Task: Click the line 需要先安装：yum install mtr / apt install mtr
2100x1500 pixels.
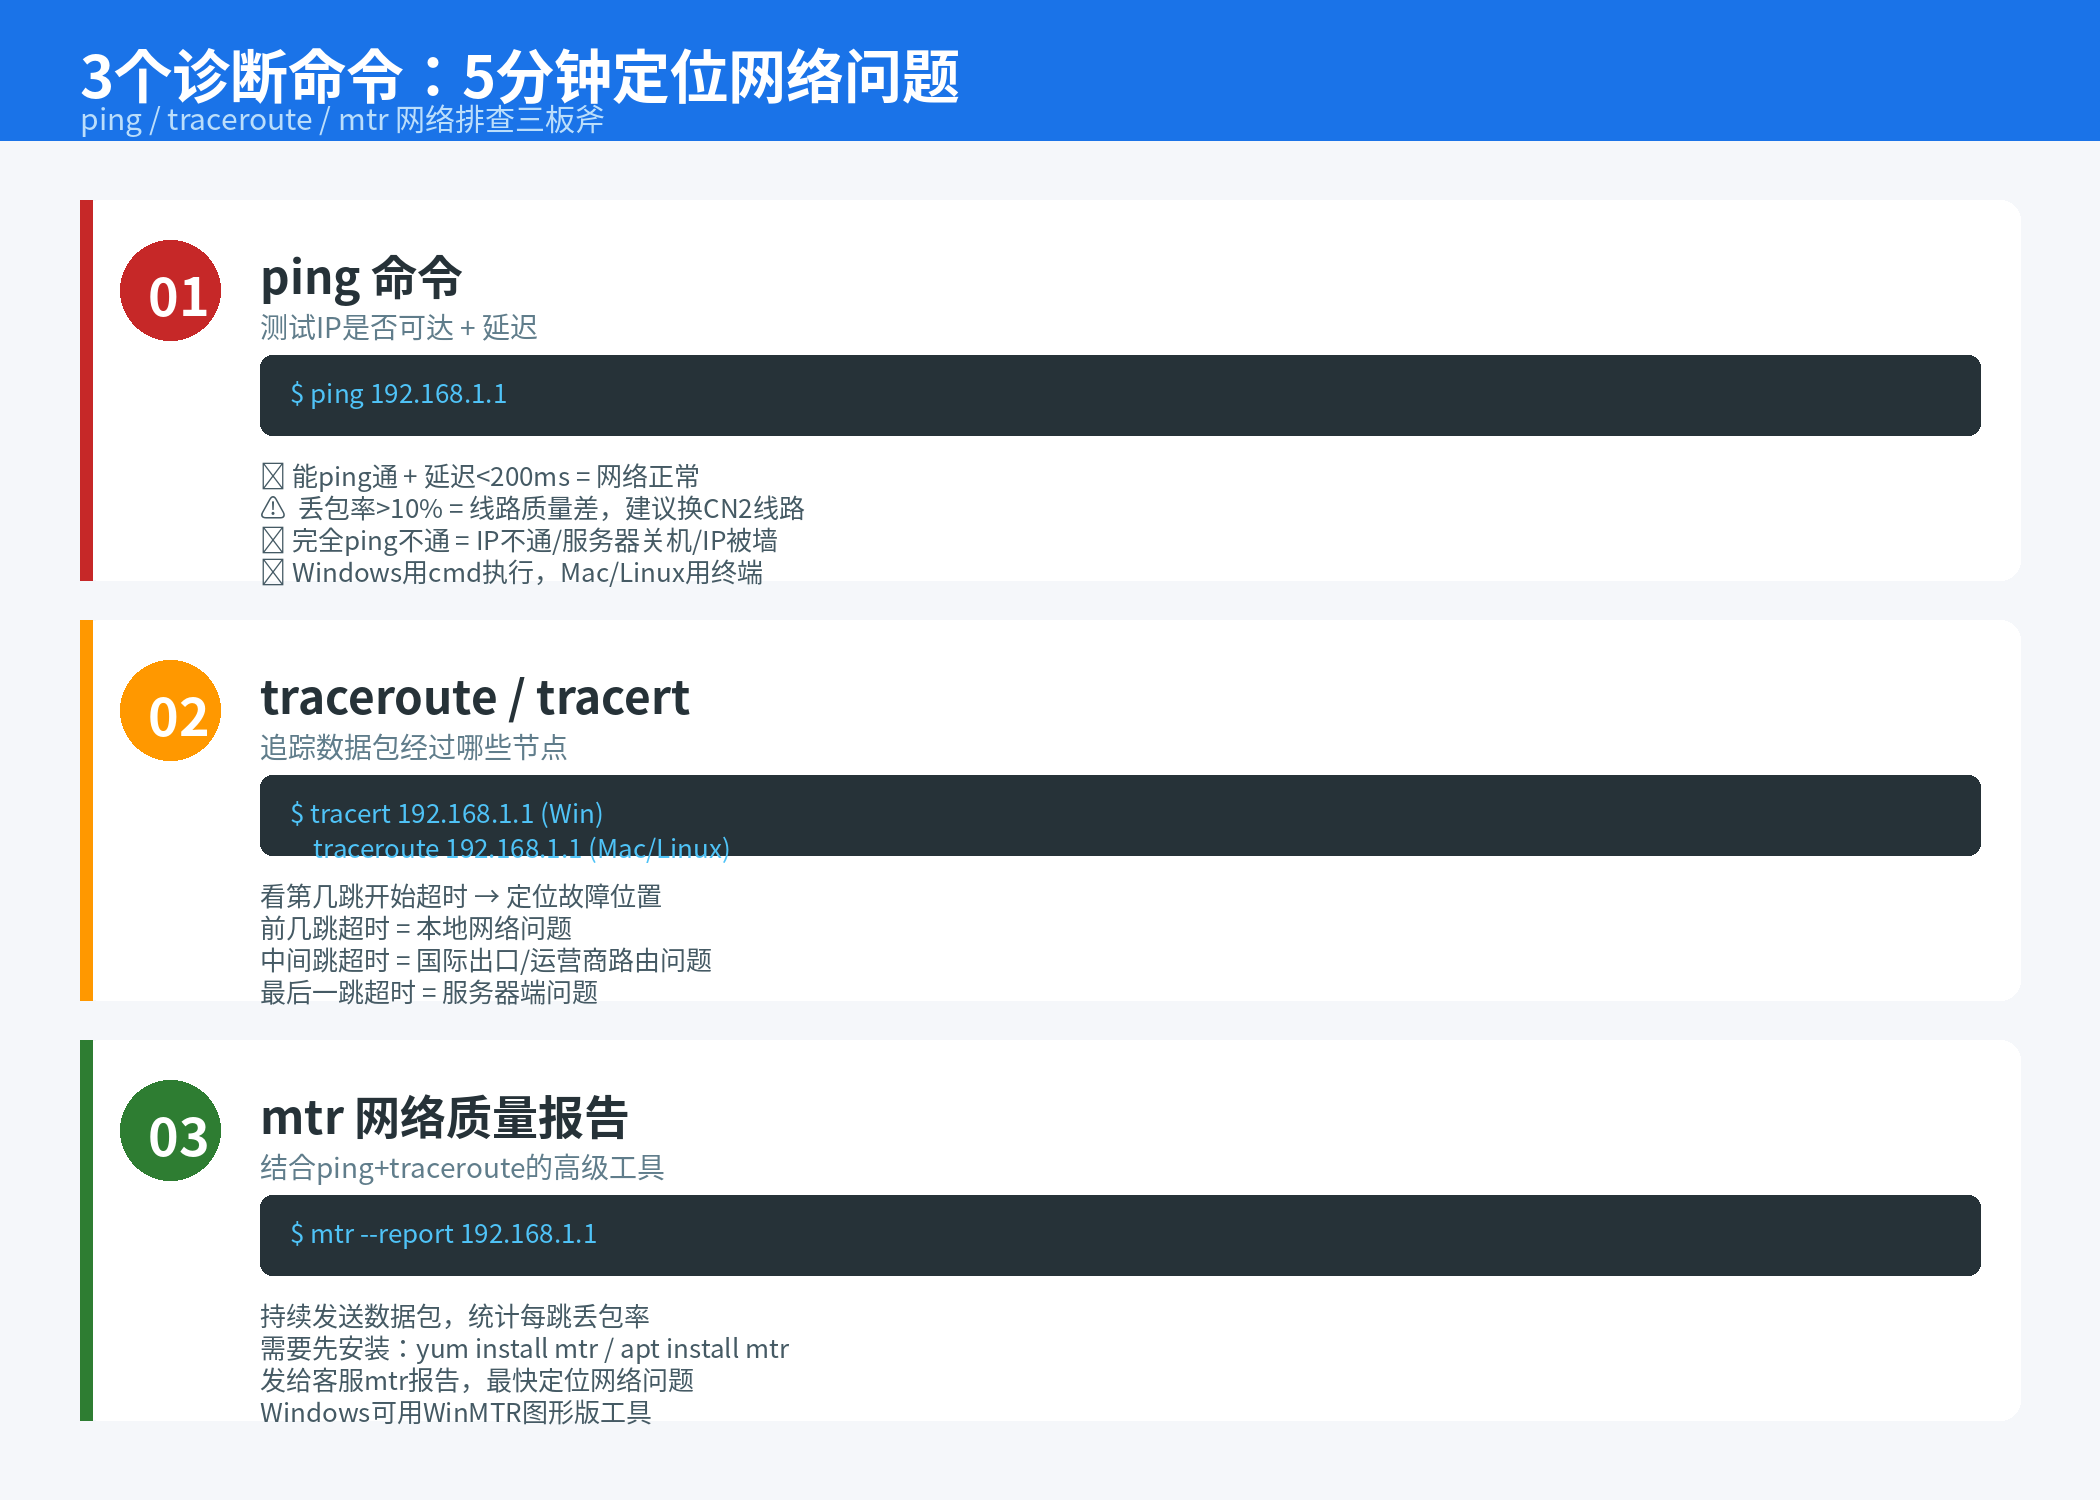Action: pyautogui.click(x=525, y=1348)
